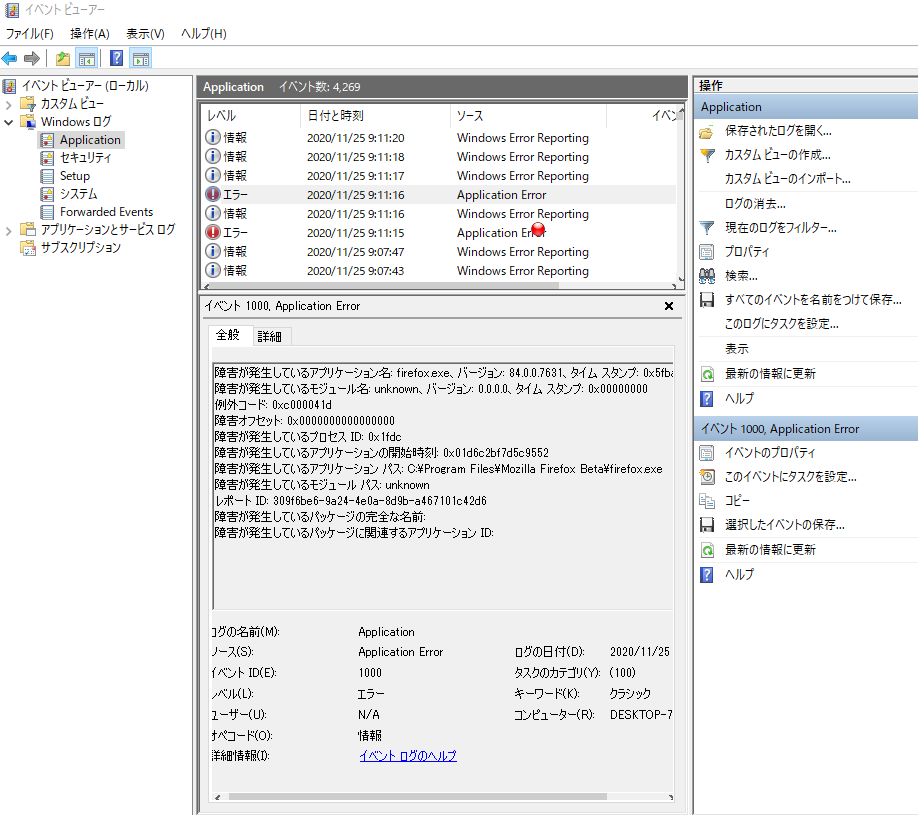Click the back arrow toolbar icon
The height and width of the screenshot is (815, 918).
[10, 58]
